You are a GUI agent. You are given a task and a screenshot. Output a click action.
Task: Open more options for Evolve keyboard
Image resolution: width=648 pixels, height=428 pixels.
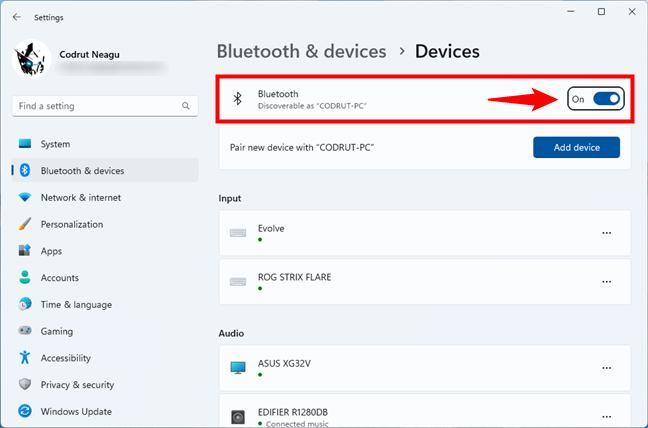606,233
